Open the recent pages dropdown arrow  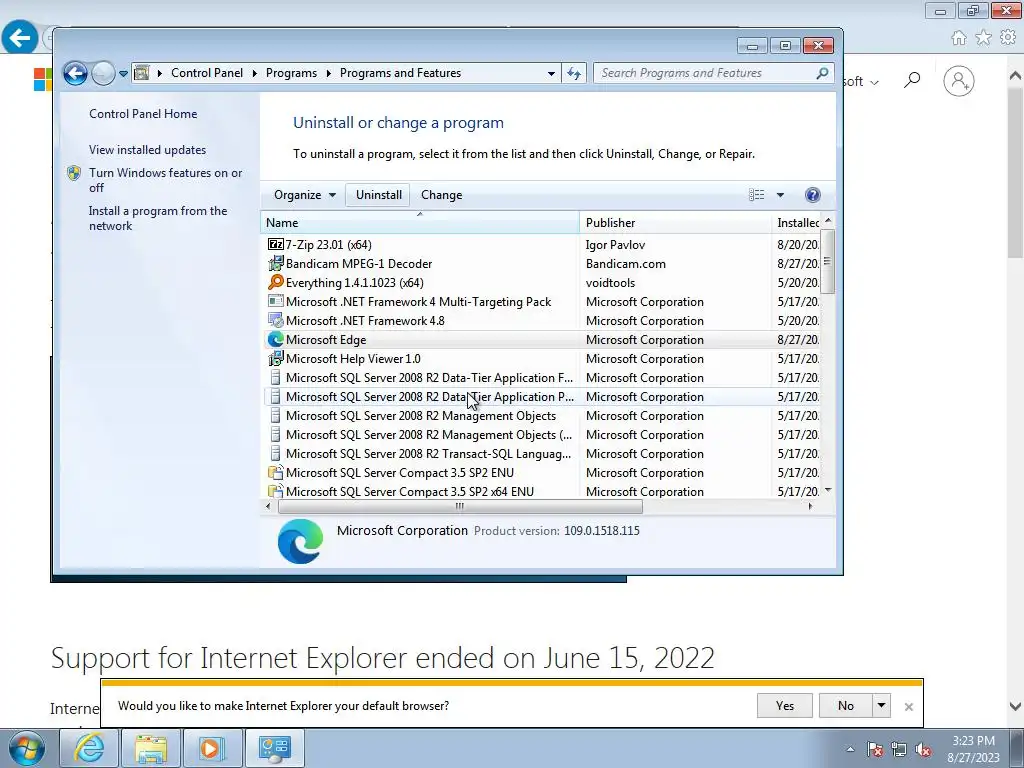point(123,74)
